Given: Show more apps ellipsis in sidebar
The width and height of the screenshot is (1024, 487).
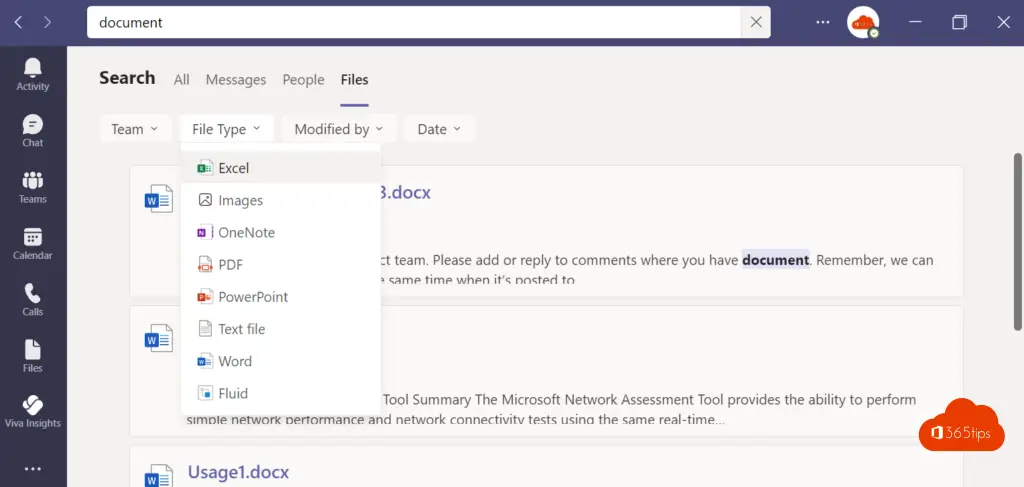Looking at the screenshot, I should (33, 469).
